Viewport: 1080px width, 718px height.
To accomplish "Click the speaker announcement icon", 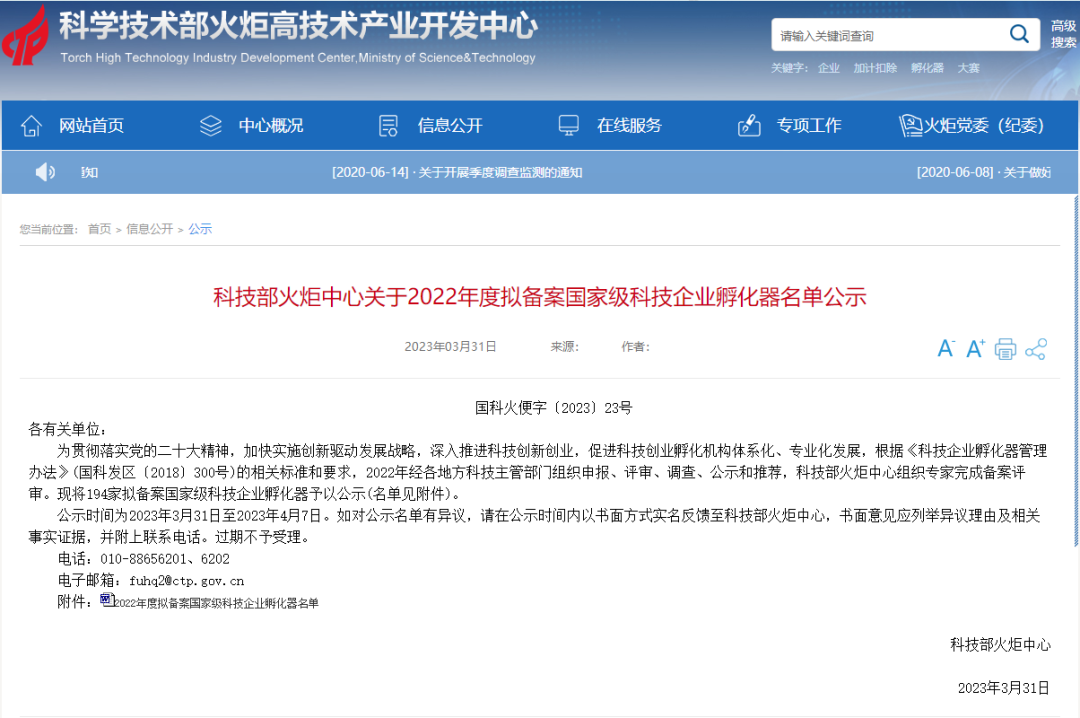I will click(45, 172).
